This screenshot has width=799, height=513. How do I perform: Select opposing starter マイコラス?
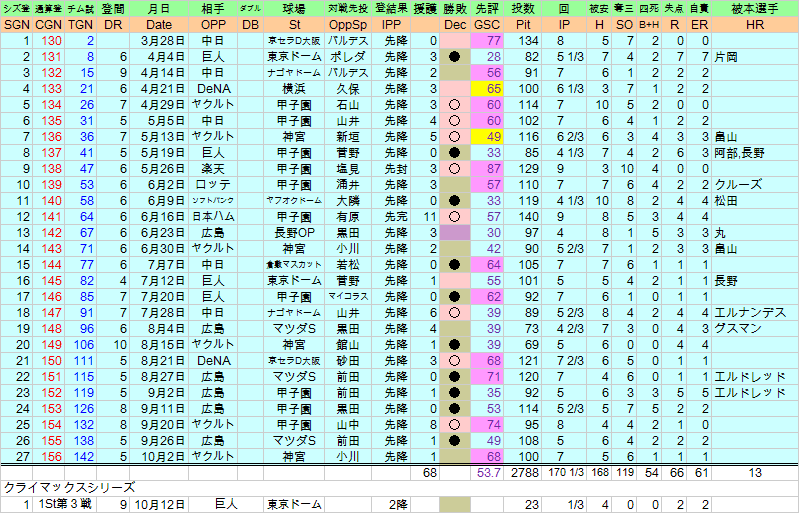pos(348,296)
